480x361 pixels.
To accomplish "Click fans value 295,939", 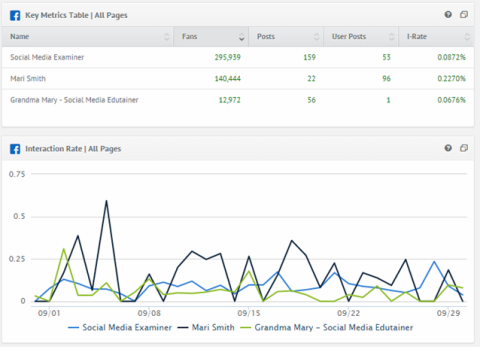I will [227, 57].
